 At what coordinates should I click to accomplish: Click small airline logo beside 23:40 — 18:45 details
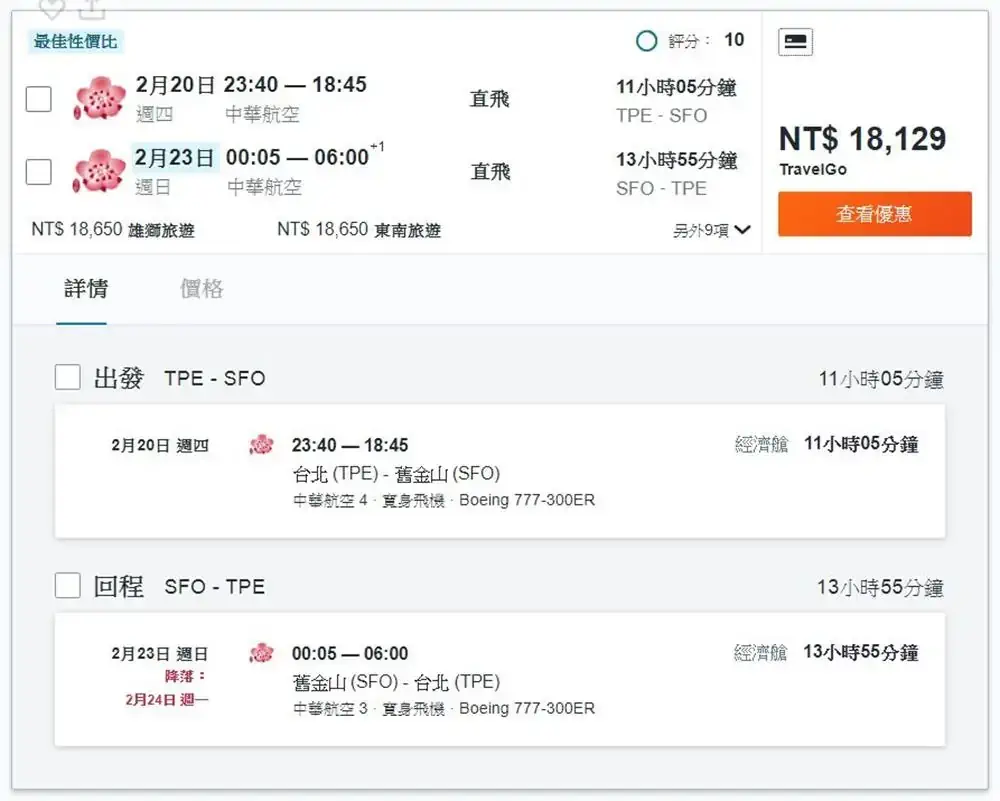coord(261,445)
